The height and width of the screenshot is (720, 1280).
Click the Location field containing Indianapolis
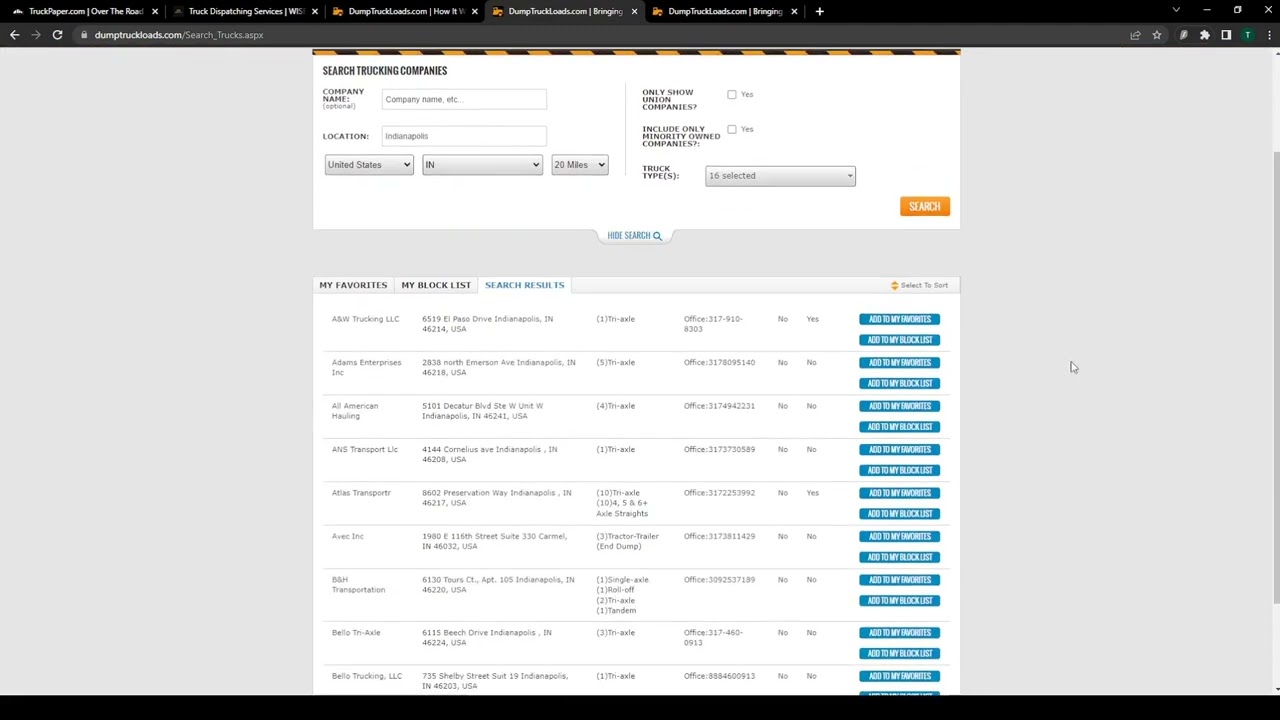[x=464, y=136]
